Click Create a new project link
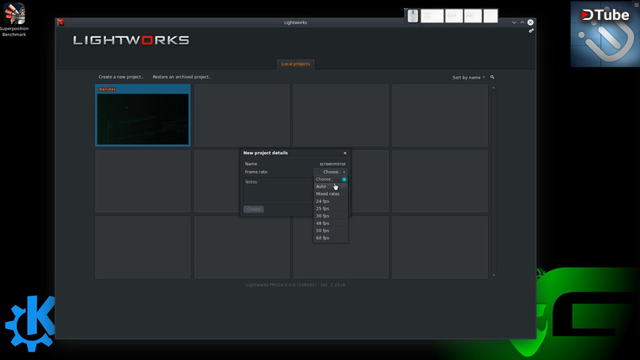Viewport: 640px width, 360px height. coord(121,77)
